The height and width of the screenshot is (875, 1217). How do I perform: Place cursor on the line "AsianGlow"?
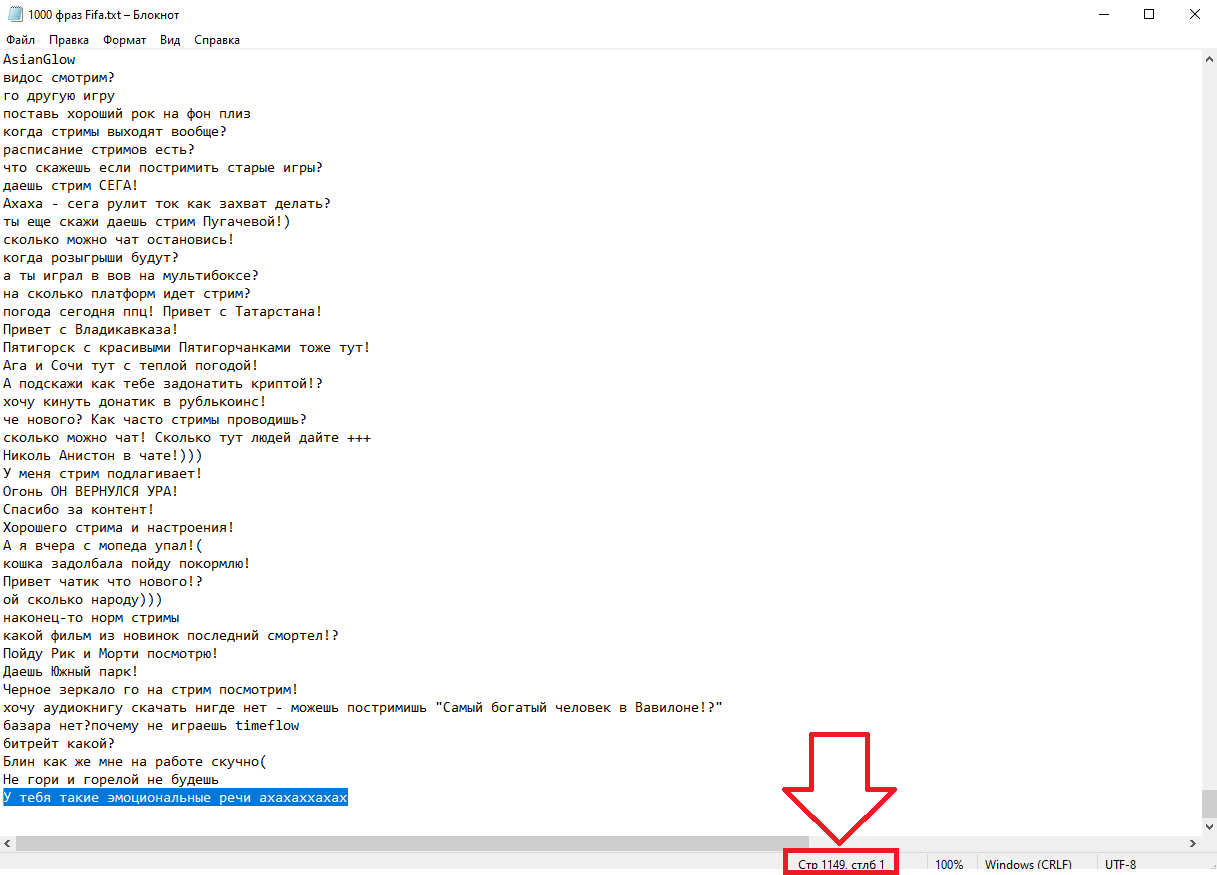pyautogui.click(x=40, y=59)
